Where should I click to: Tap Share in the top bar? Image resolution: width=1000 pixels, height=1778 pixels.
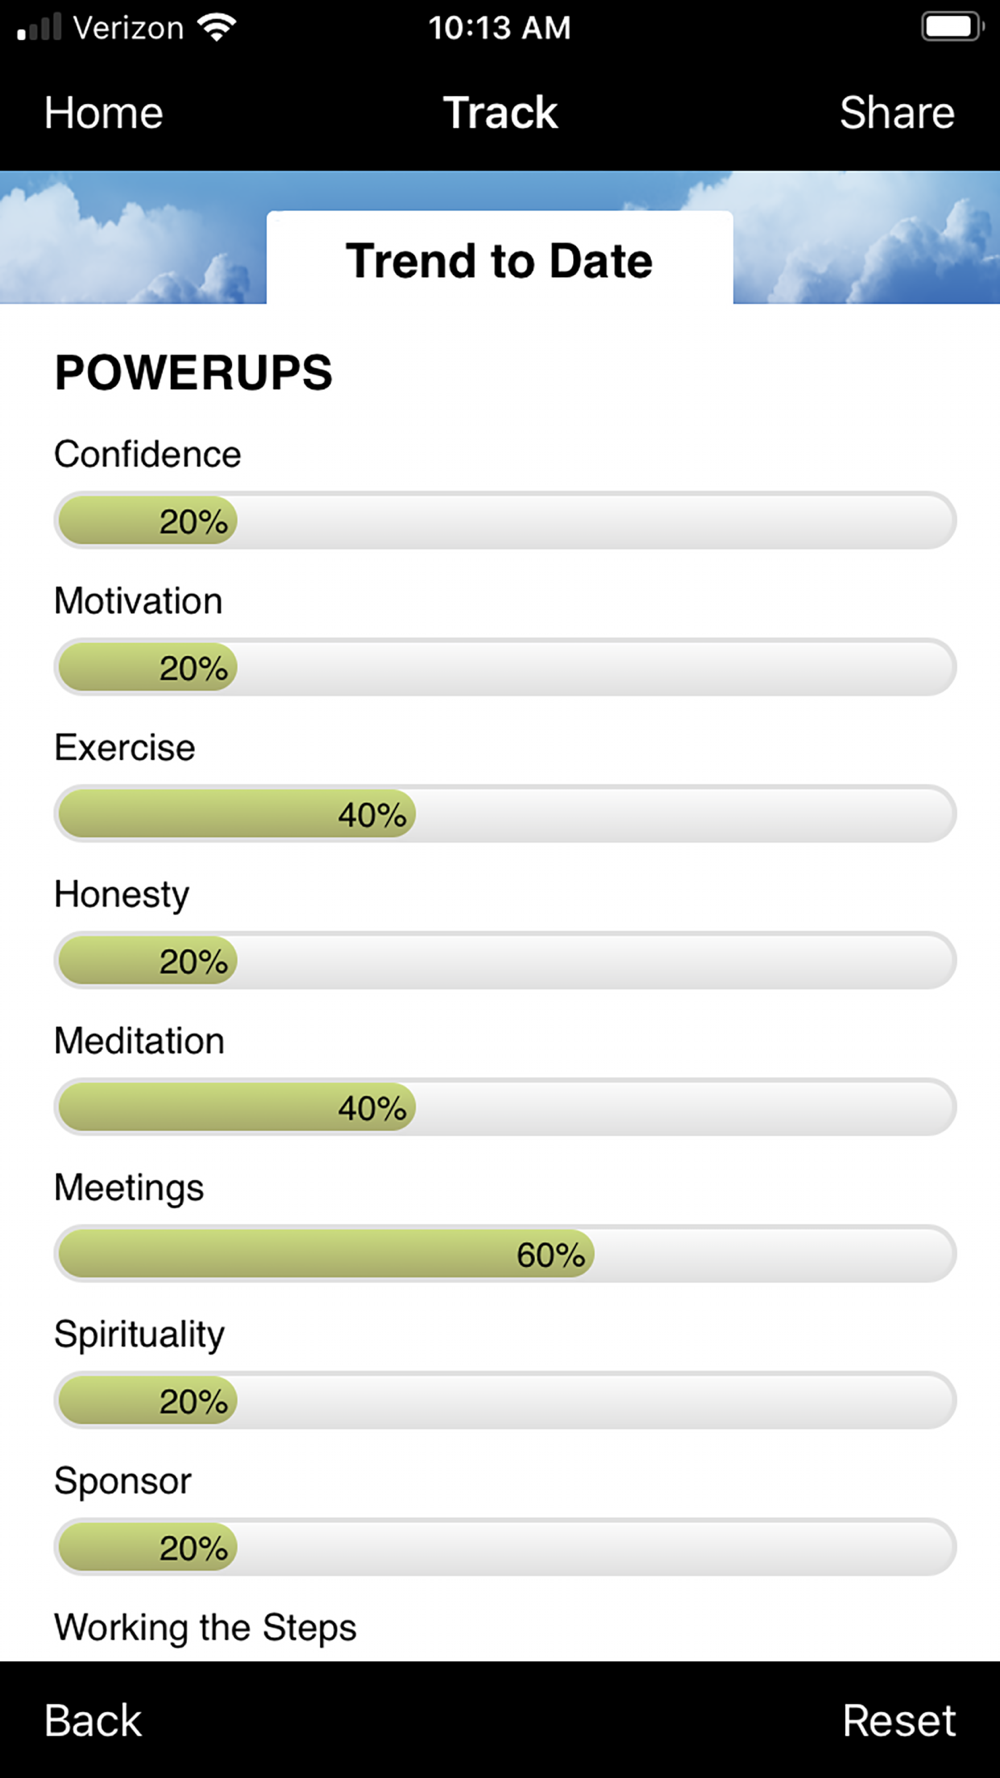click(x=897, y=113)
